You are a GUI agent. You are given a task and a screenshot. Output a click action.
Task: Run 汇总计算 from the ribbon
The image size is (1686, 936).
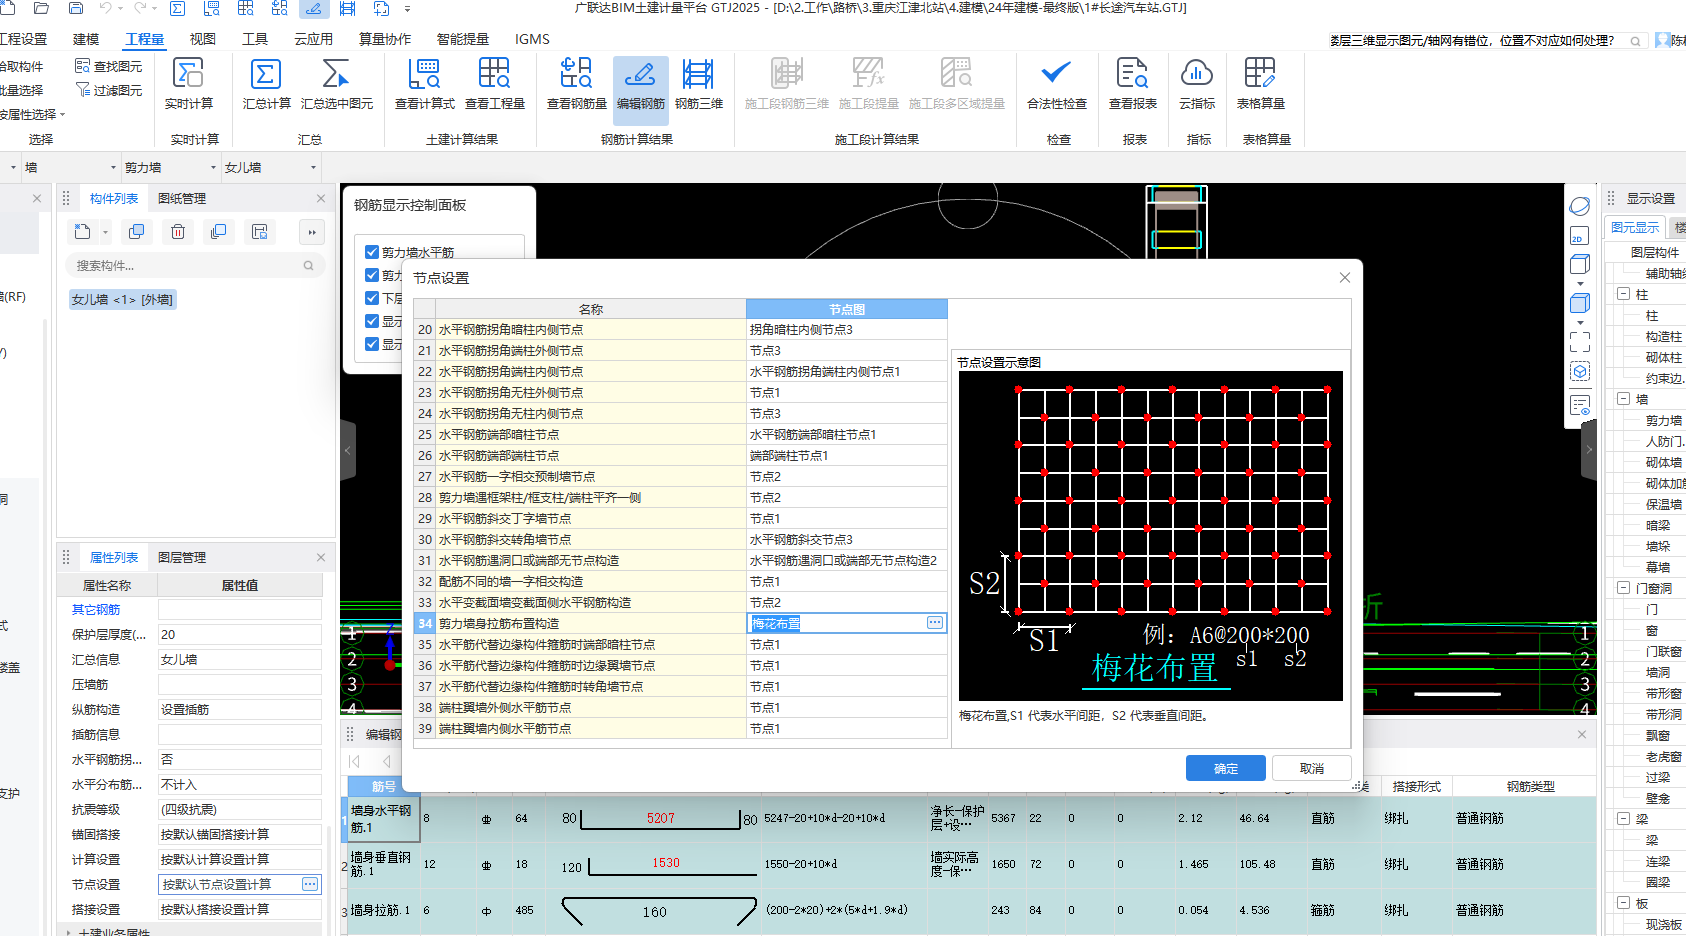tap(266, 84)
